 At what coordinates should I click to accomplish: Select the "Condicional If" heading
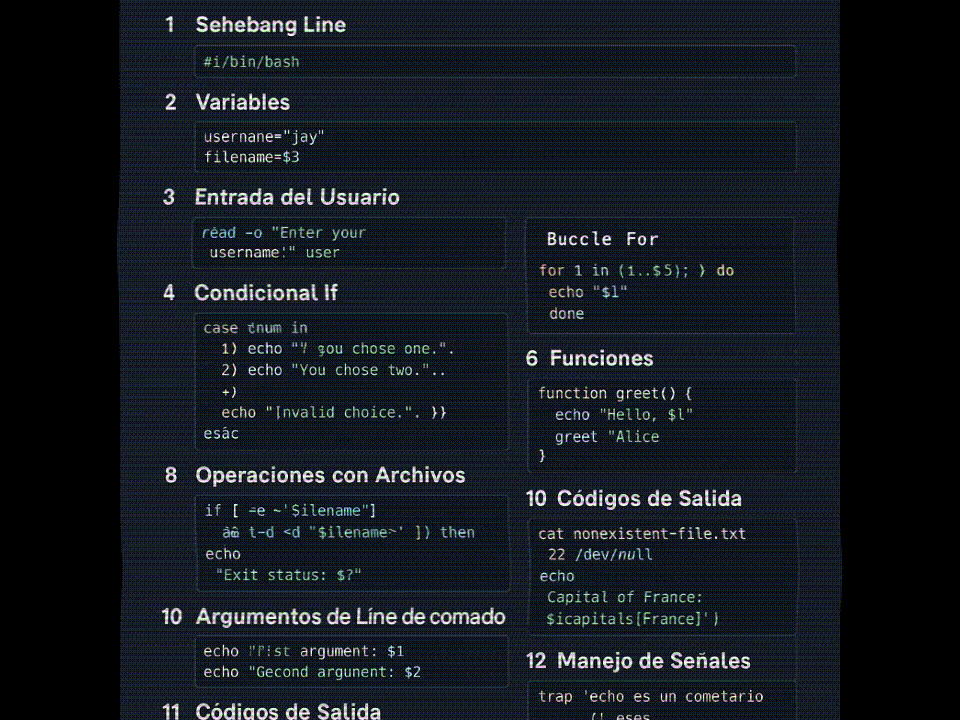(x=265, y=292)
